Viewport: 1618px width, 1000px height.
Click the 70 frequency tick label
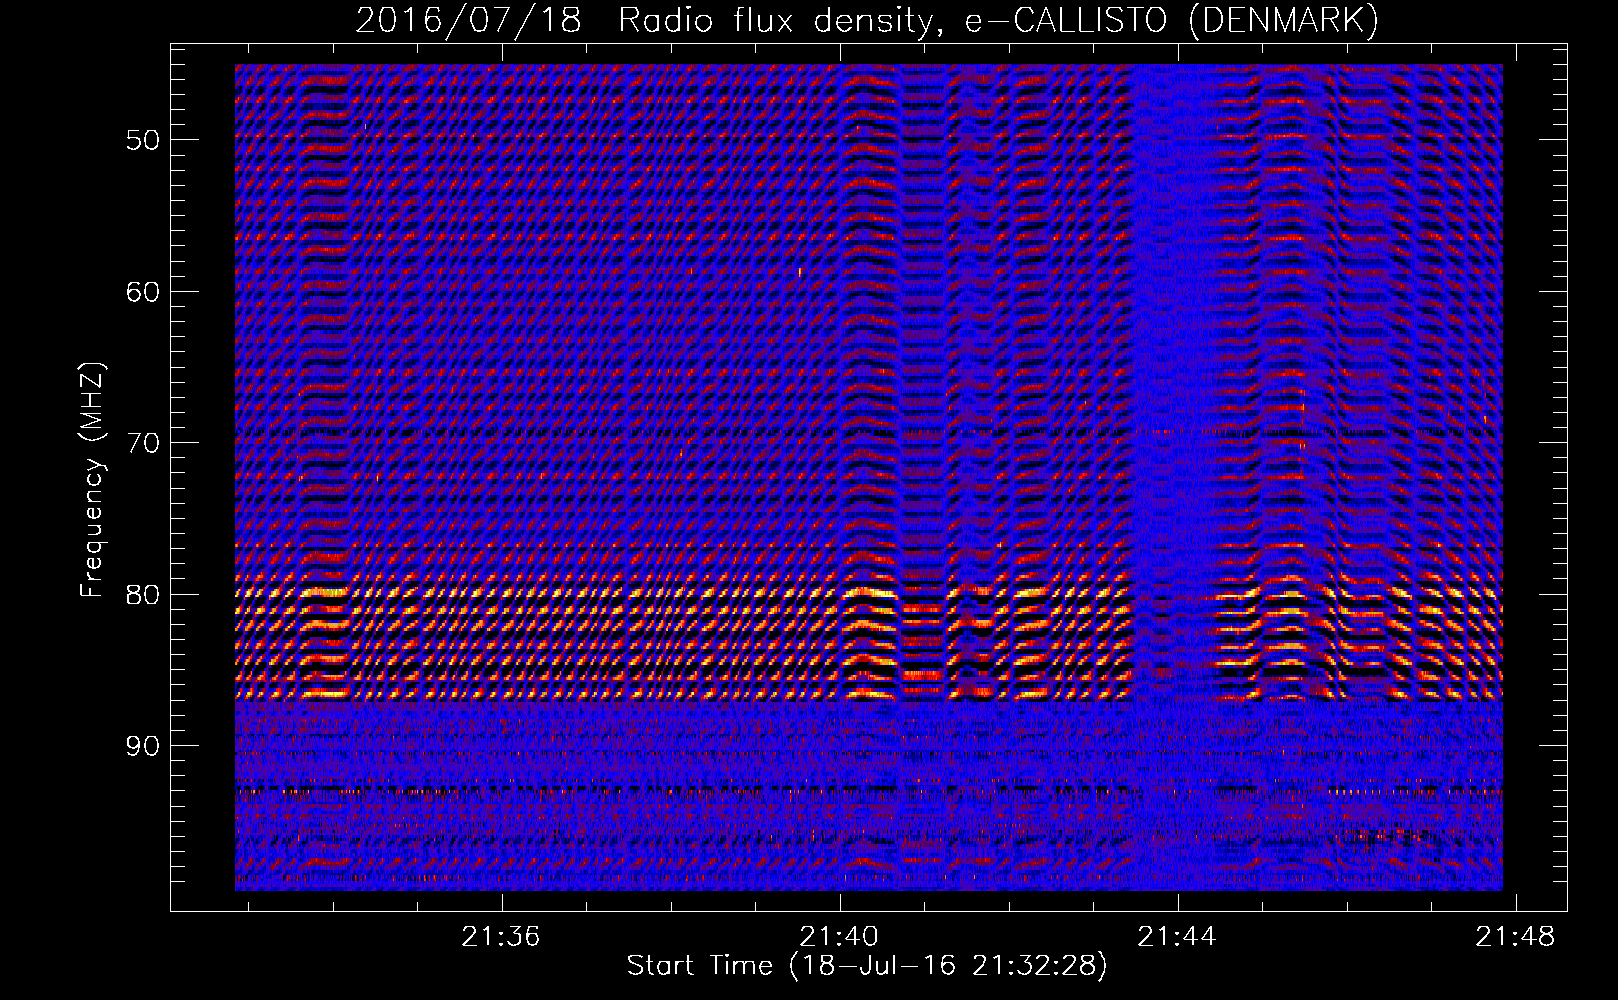(x=143, y=443)
